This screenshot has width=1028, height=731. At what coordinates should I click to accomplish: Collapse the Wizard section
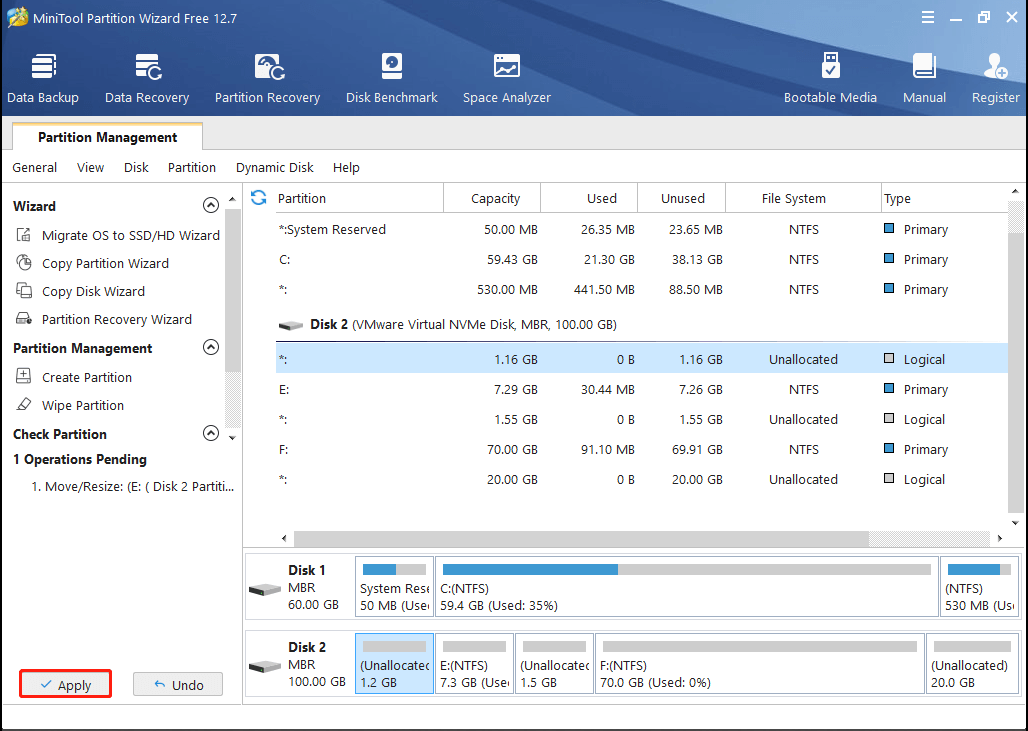(x=210, y=205)
